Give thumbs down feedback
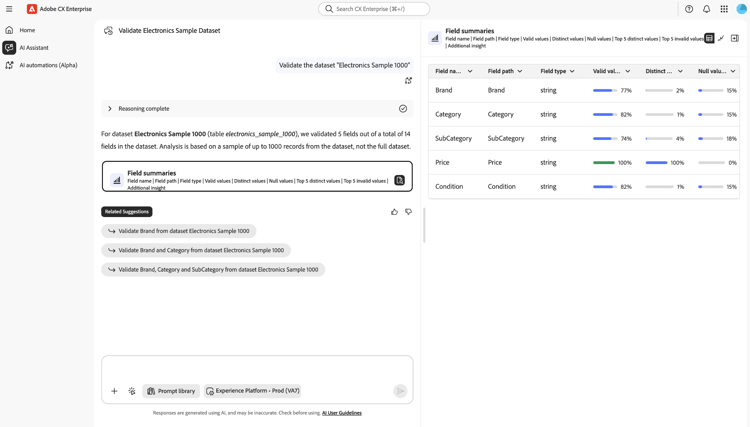The image size is (750, 427). [x=408, y=212]
